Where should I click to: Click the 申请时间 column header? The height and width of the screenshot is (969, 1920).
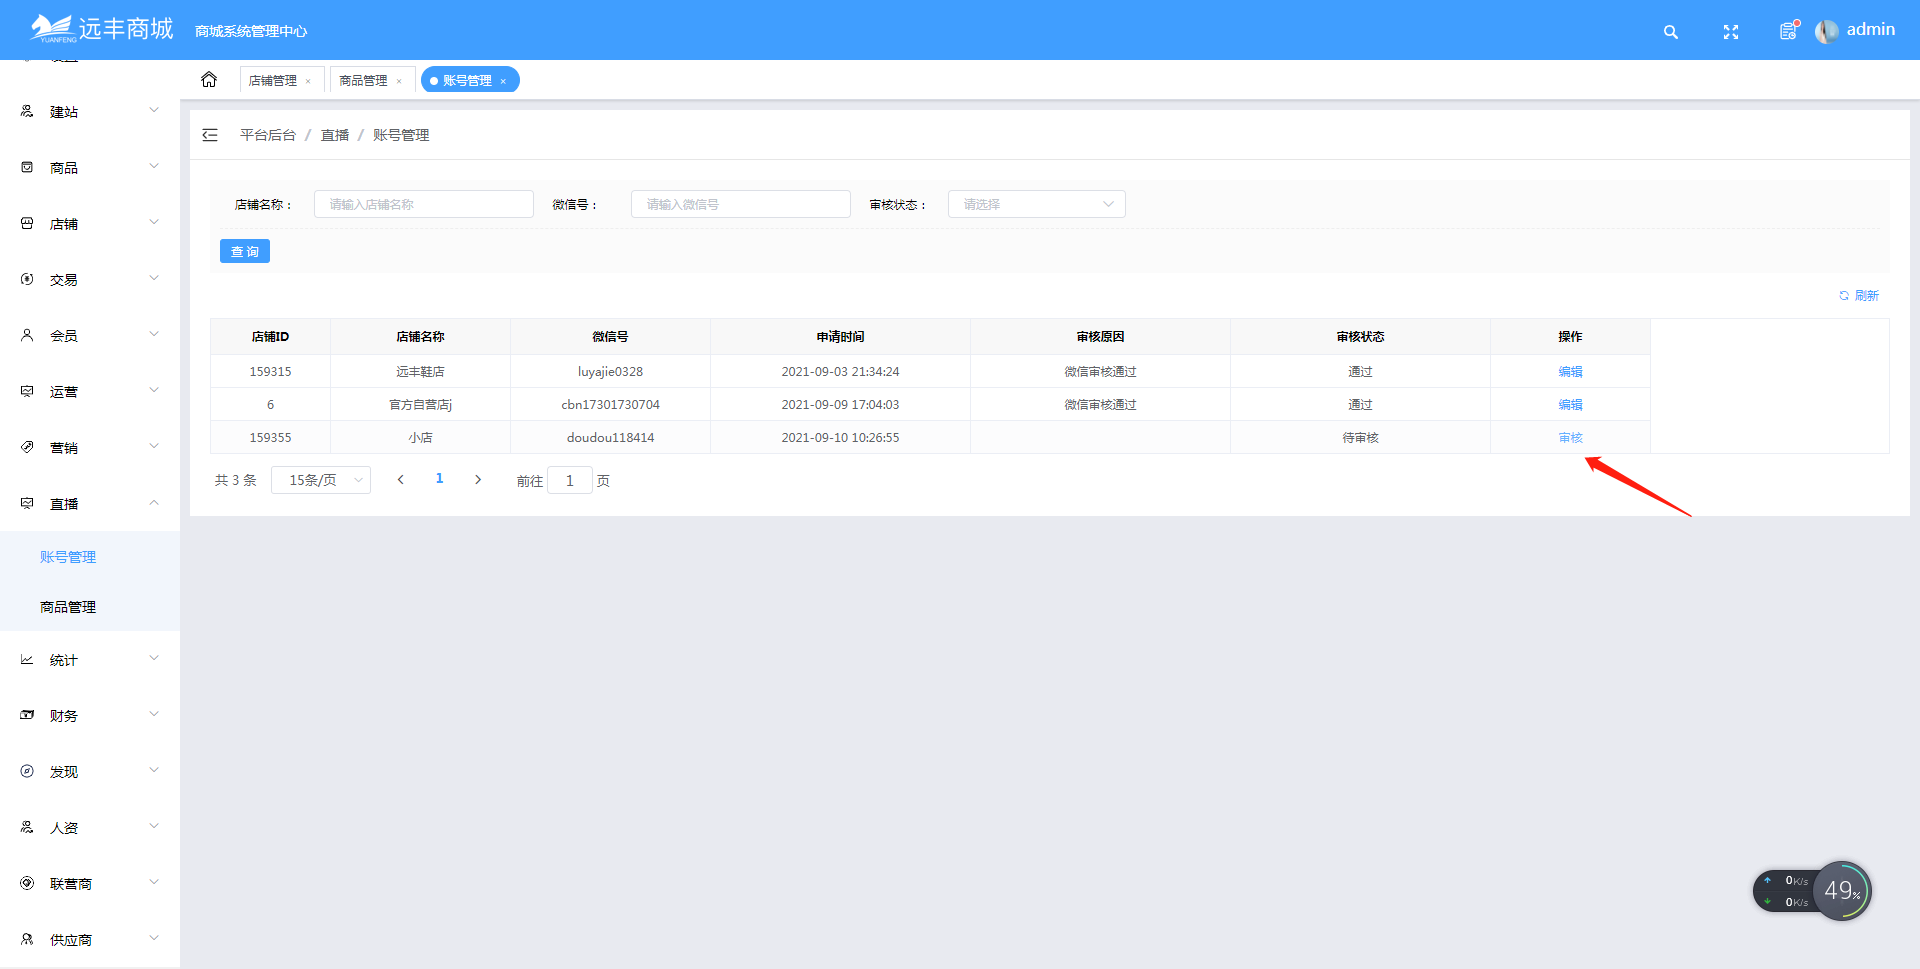840,337
